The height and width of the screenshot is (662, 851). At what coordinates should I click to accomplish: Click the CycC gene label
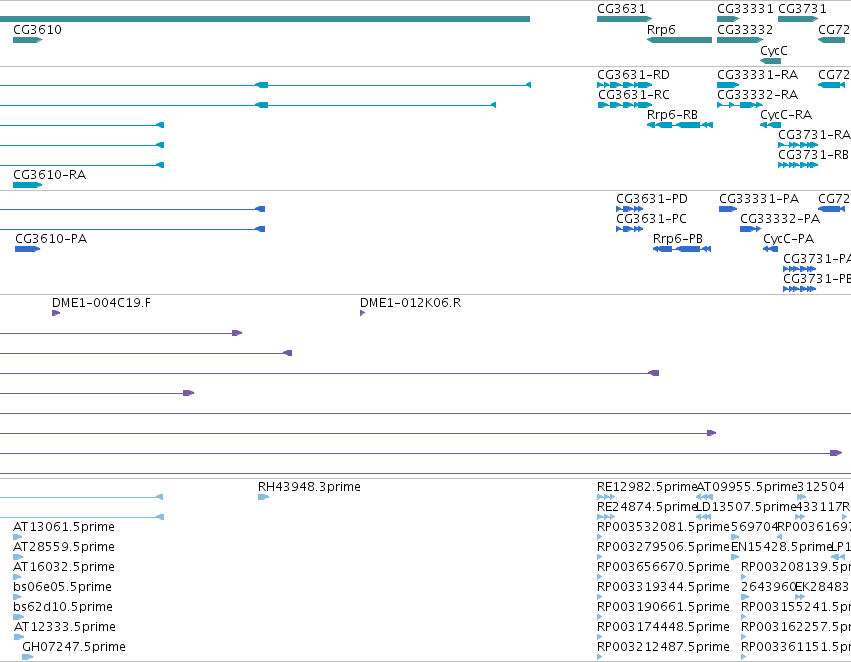click(773, 50)
